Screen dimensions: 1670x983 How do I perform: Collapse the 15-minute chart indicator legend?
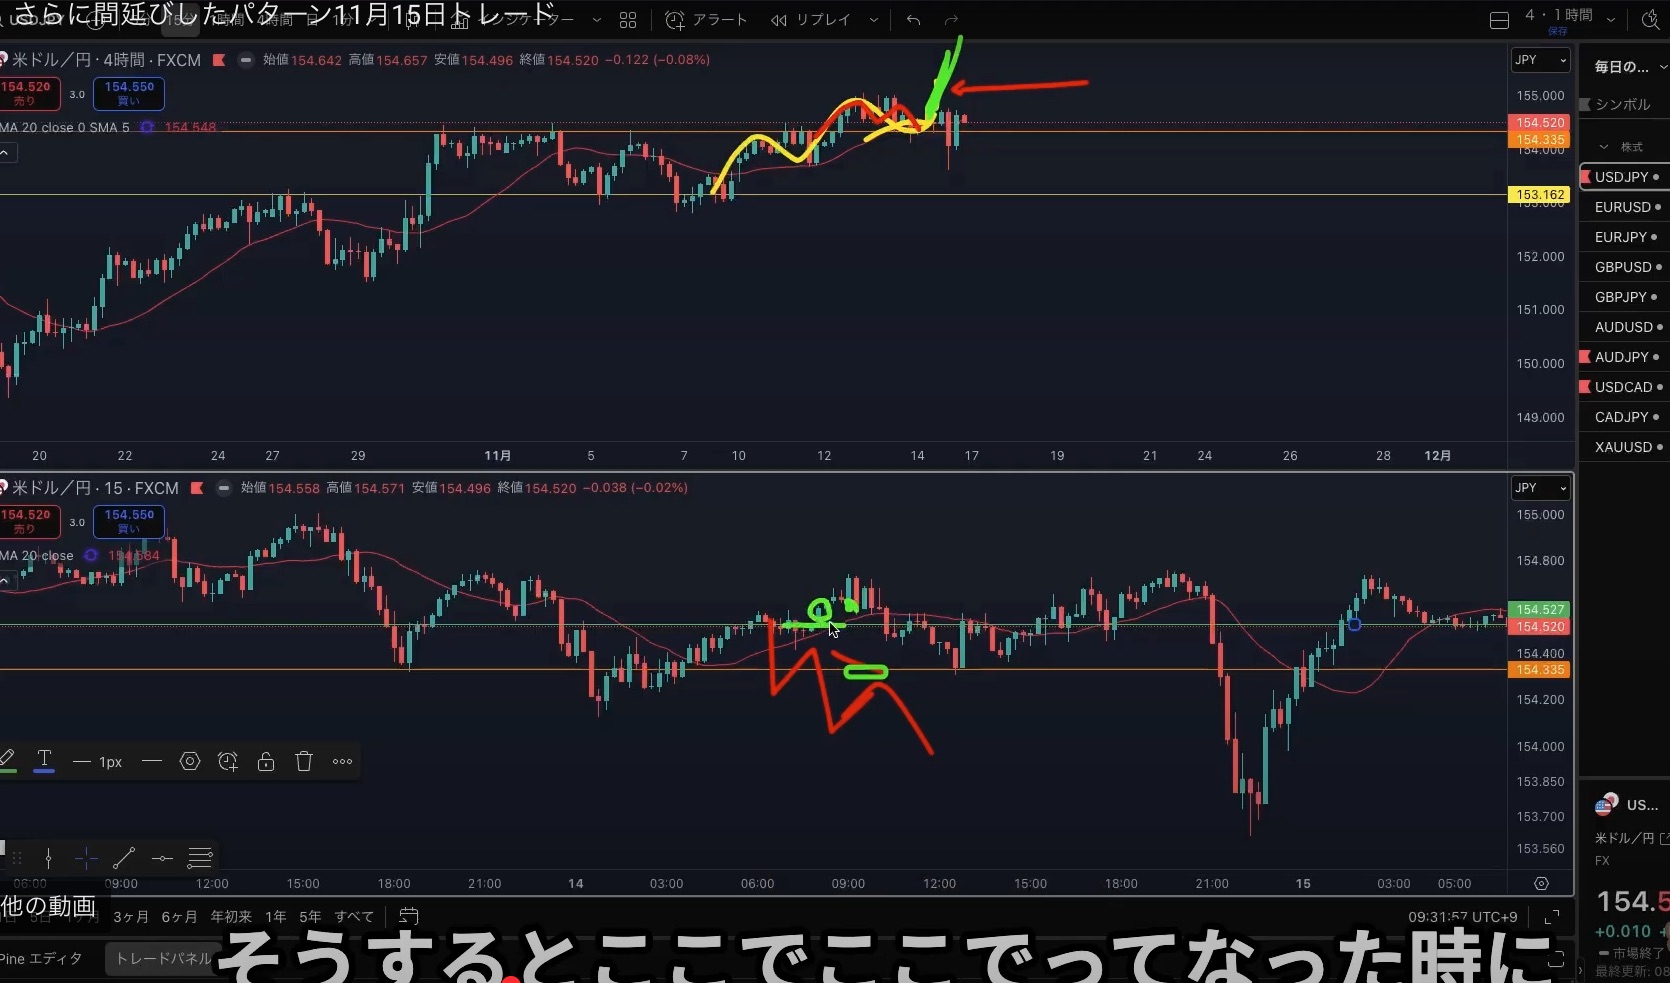[x=6, y=581]
